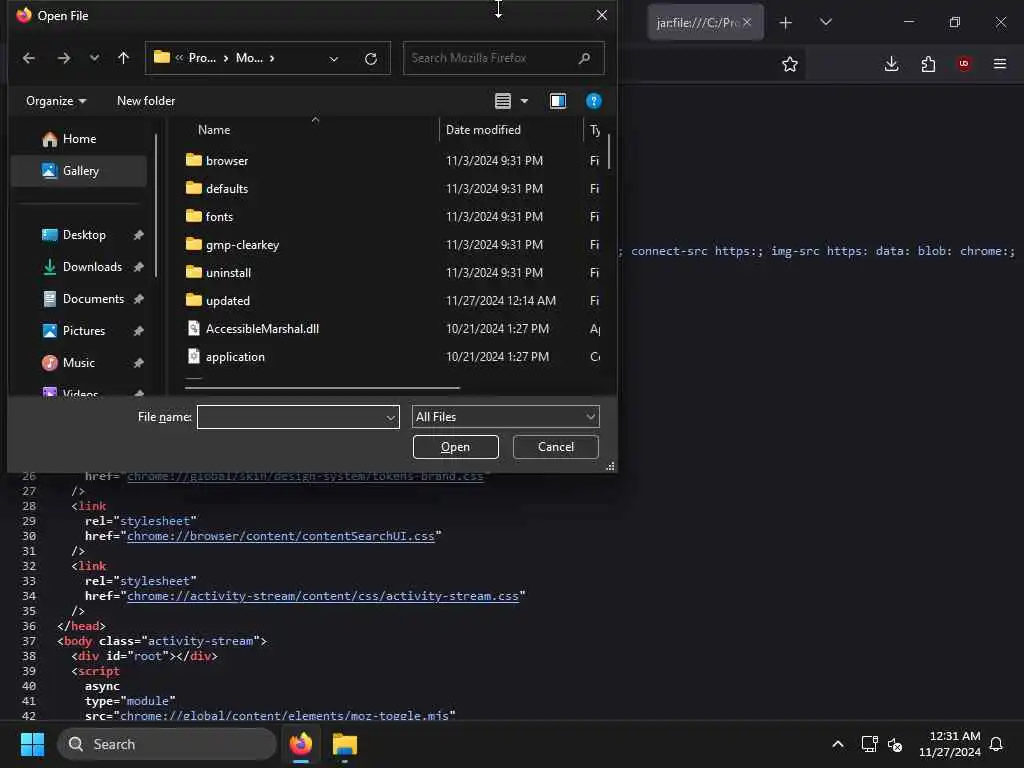The width and height of the screenshot is (1024, 768).
Task: Select Gallery in the navigation pane
Action: (x=79, y=170)
